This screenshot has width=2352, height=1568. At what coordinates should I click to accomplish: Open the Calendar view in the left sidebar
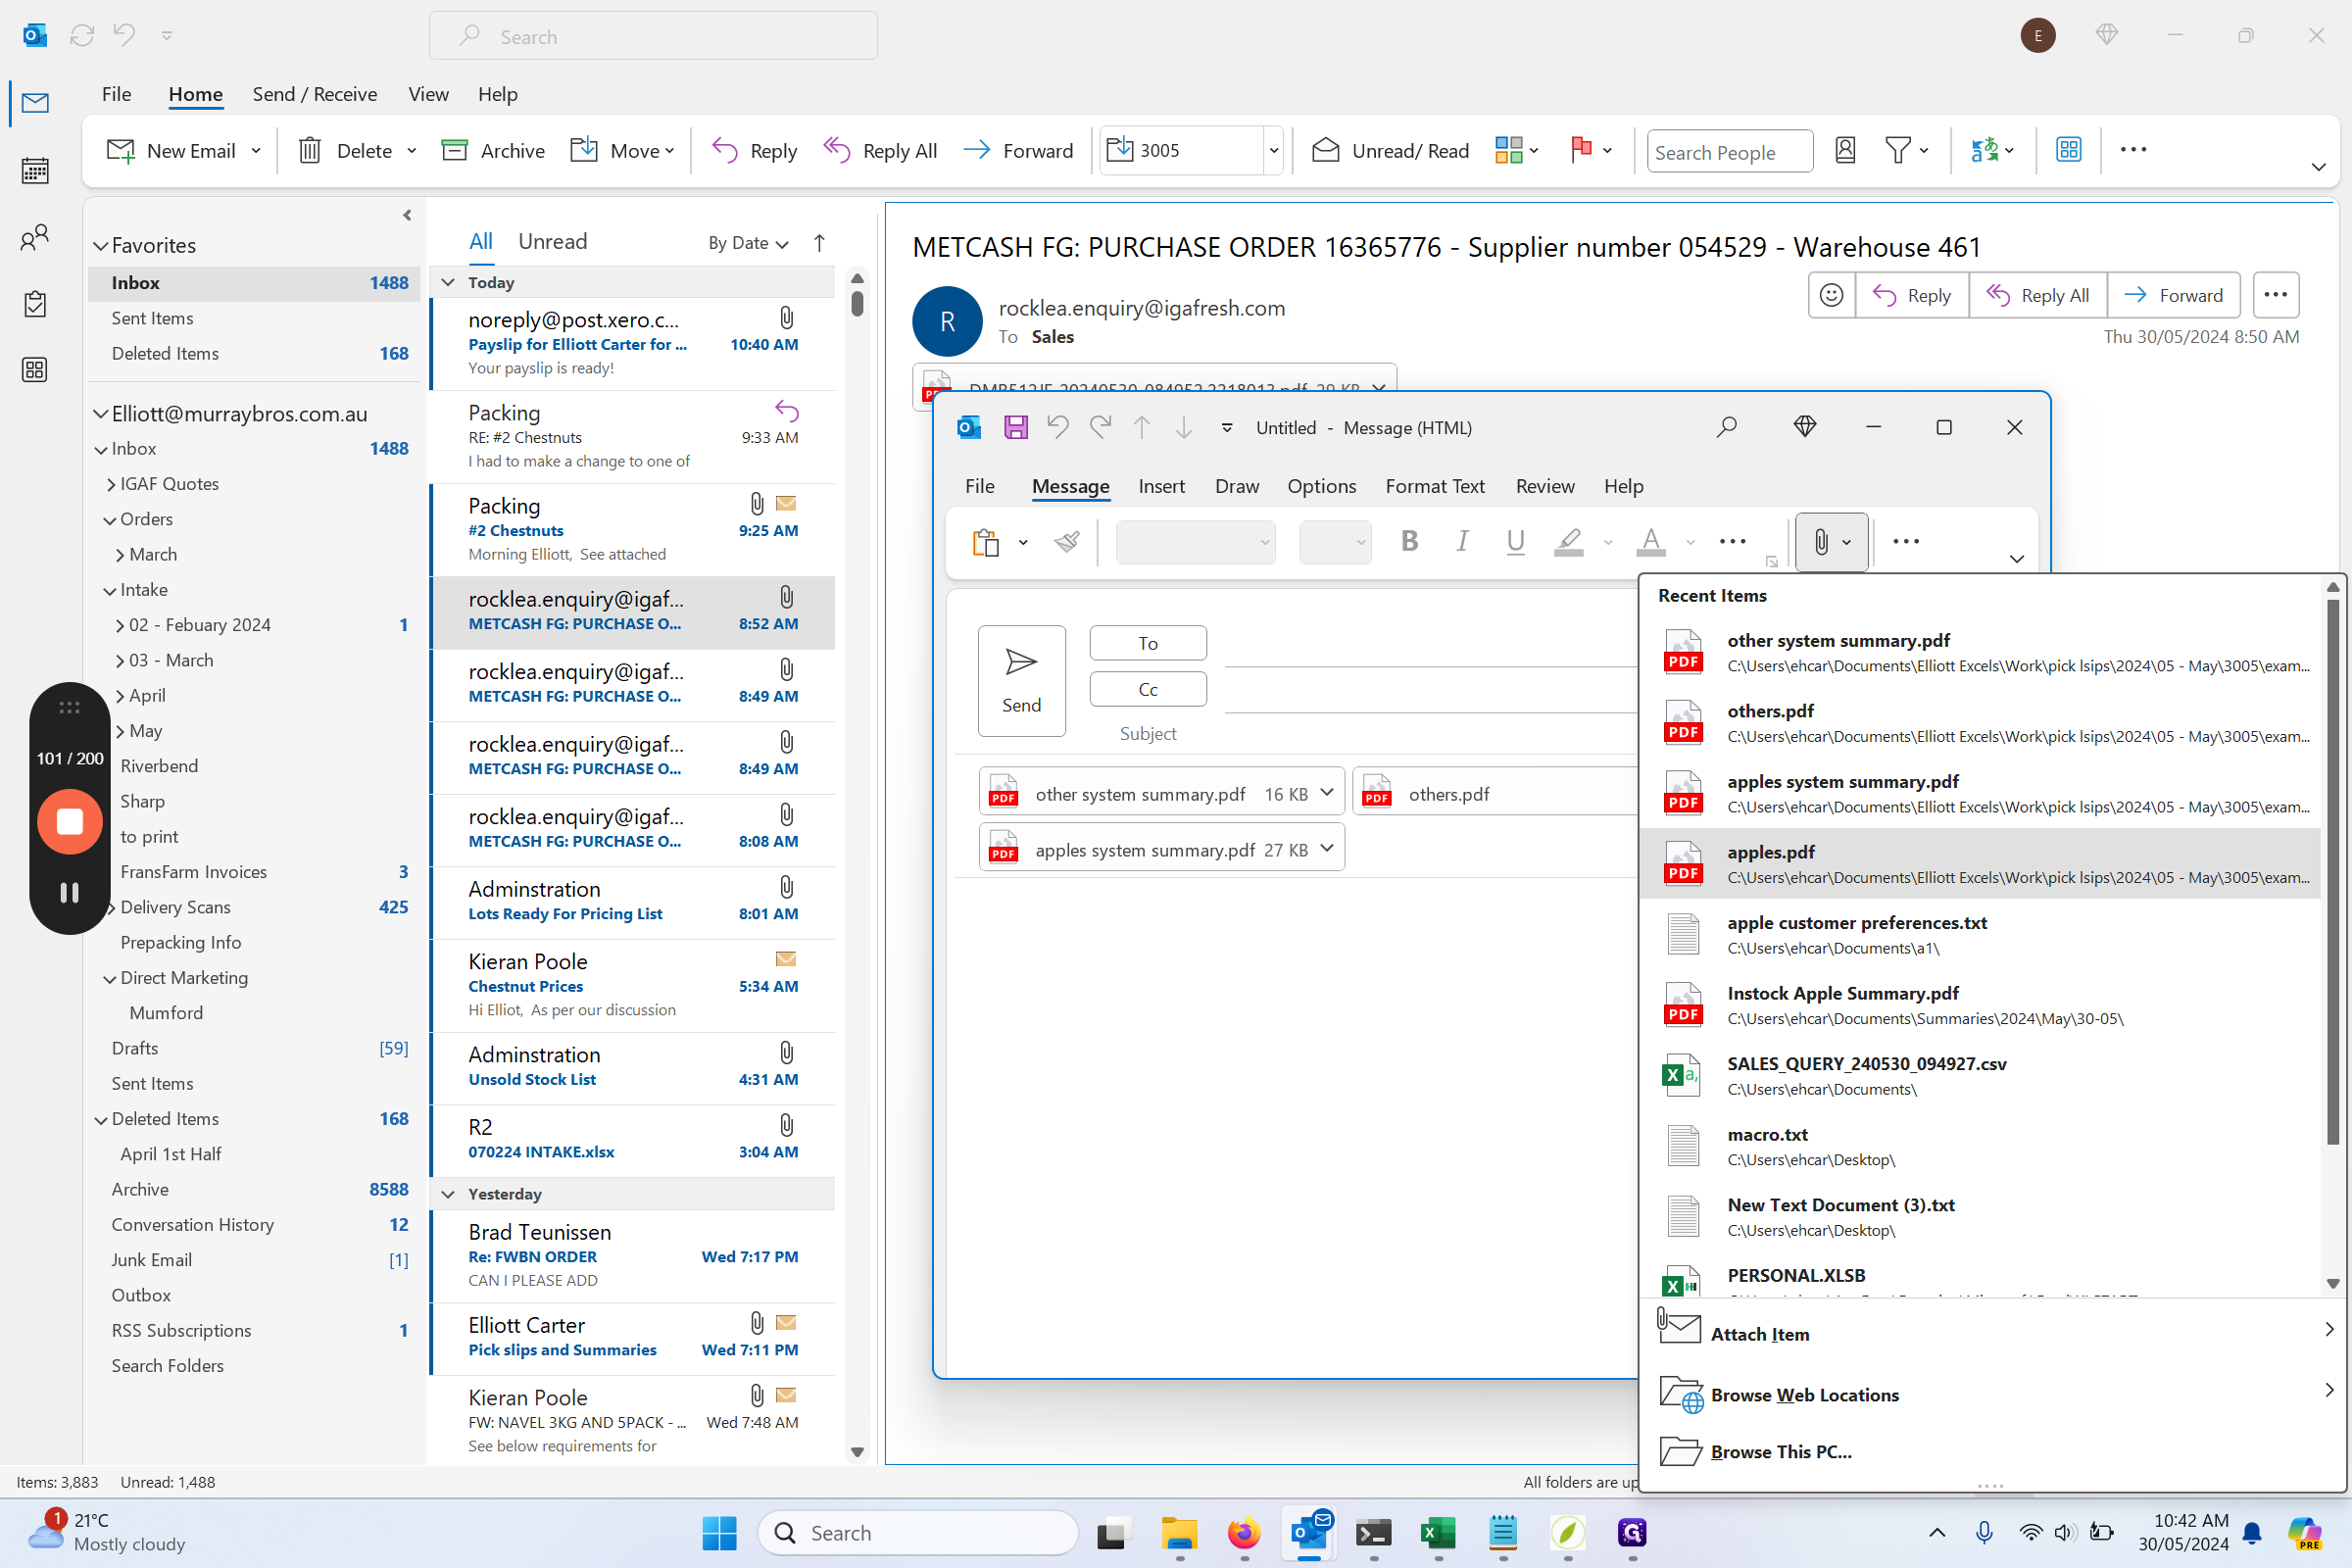coord(35,170)
